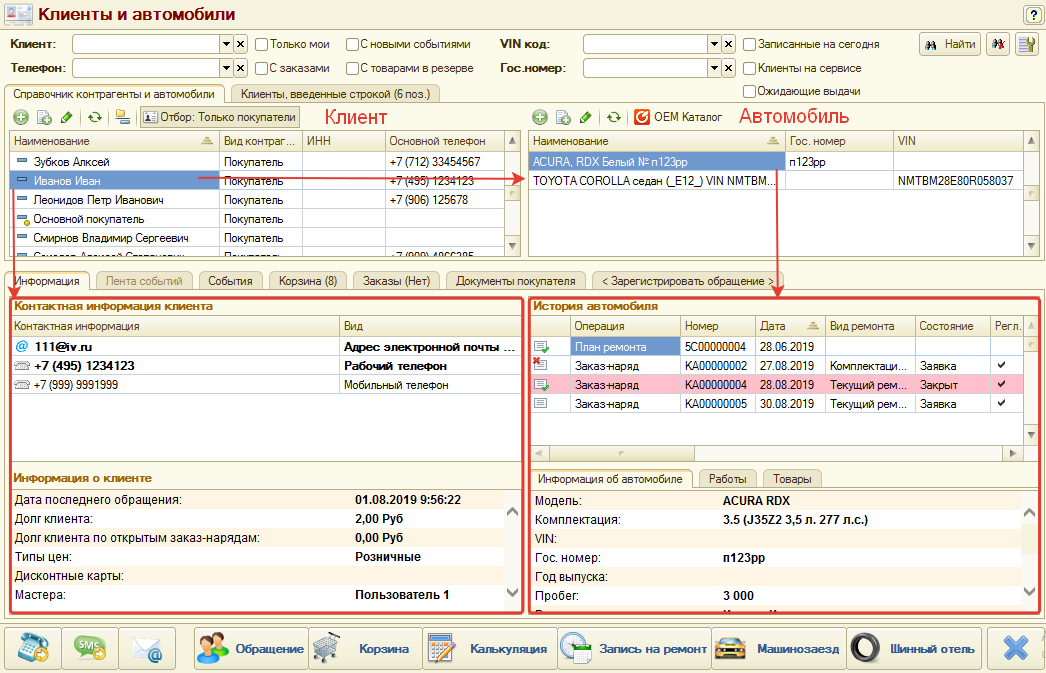This screenshot has width=1046, height=673.
Task: Clear the Телефон field with X button
Action: point(241,68)
